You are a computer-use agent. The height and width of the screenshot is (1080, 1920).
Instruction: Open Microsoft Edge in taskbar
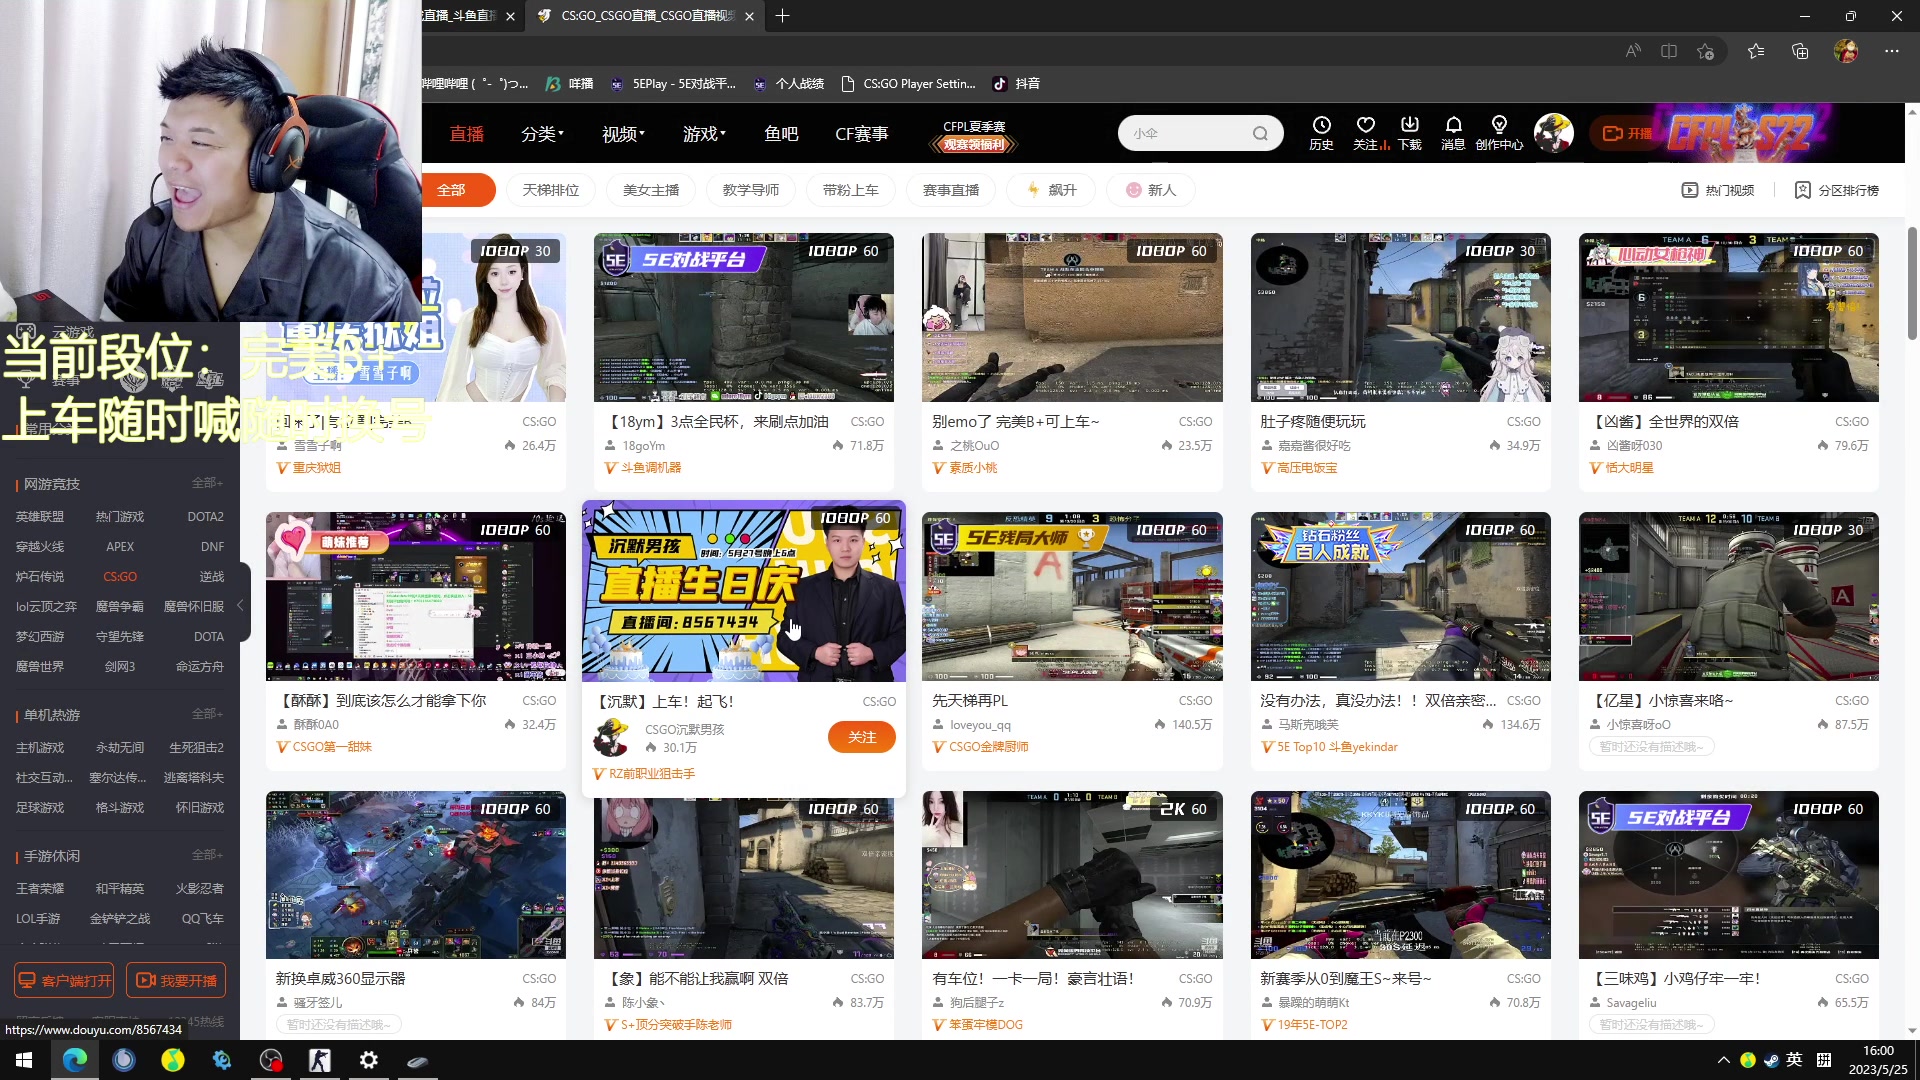coord(75,1060)
